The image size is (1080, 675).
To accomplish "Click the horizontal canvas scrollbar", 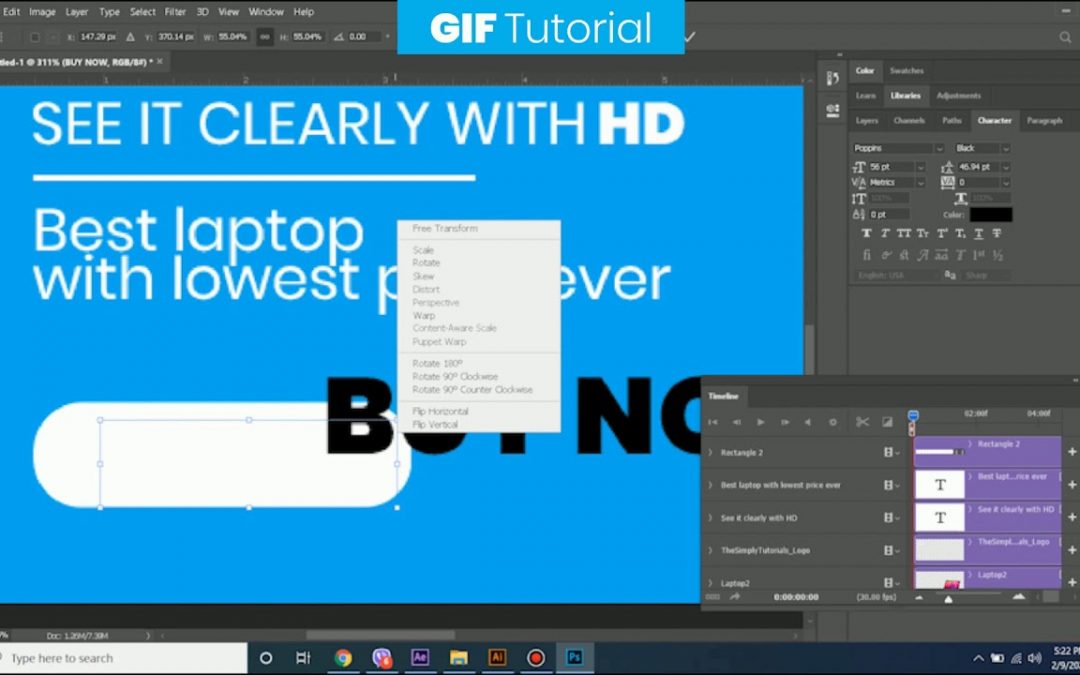I will click(x=380, y=635).
